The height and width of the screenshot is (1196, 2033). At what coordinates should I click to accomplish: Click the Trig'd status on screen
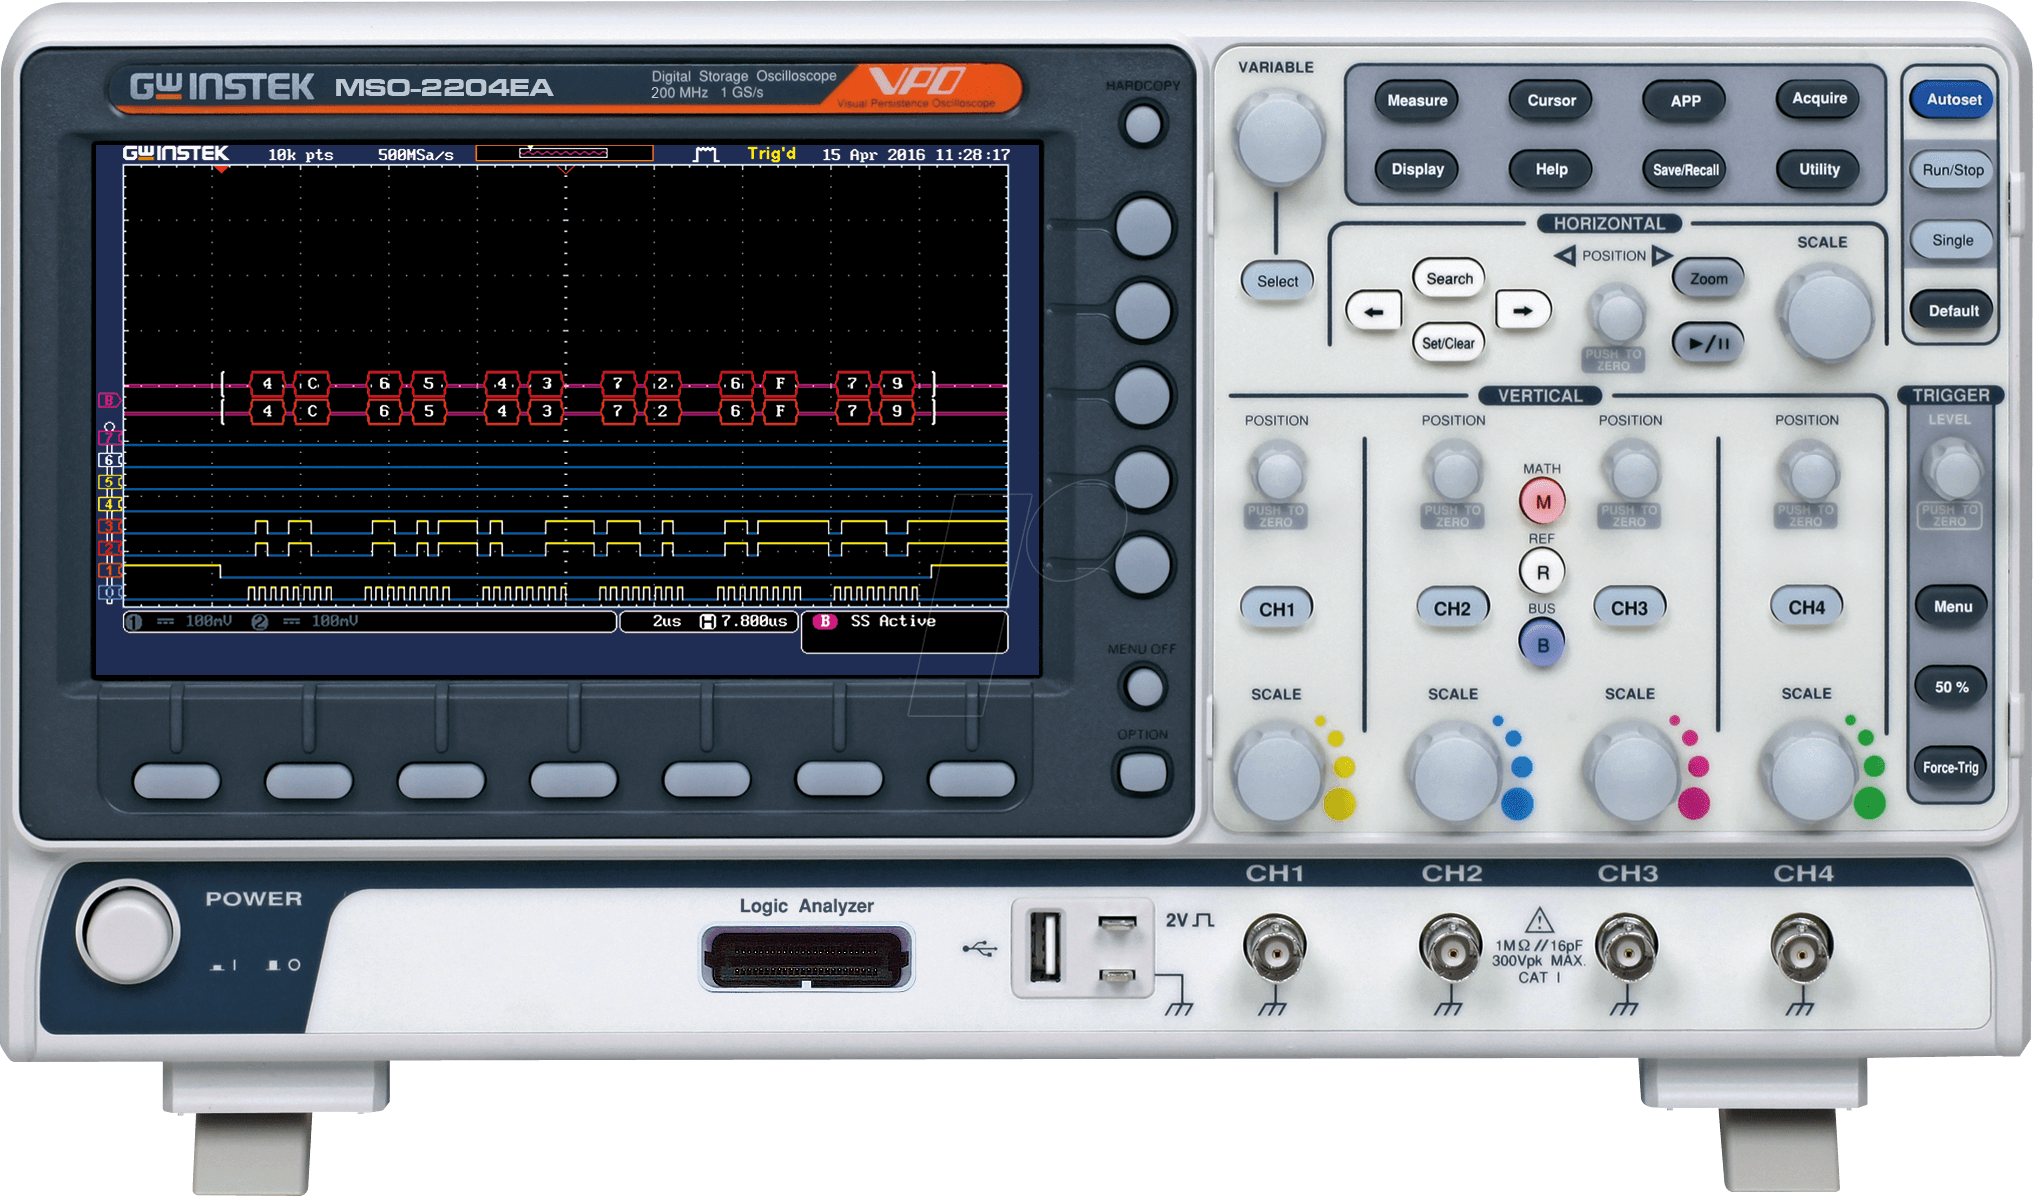coord(771,154)
